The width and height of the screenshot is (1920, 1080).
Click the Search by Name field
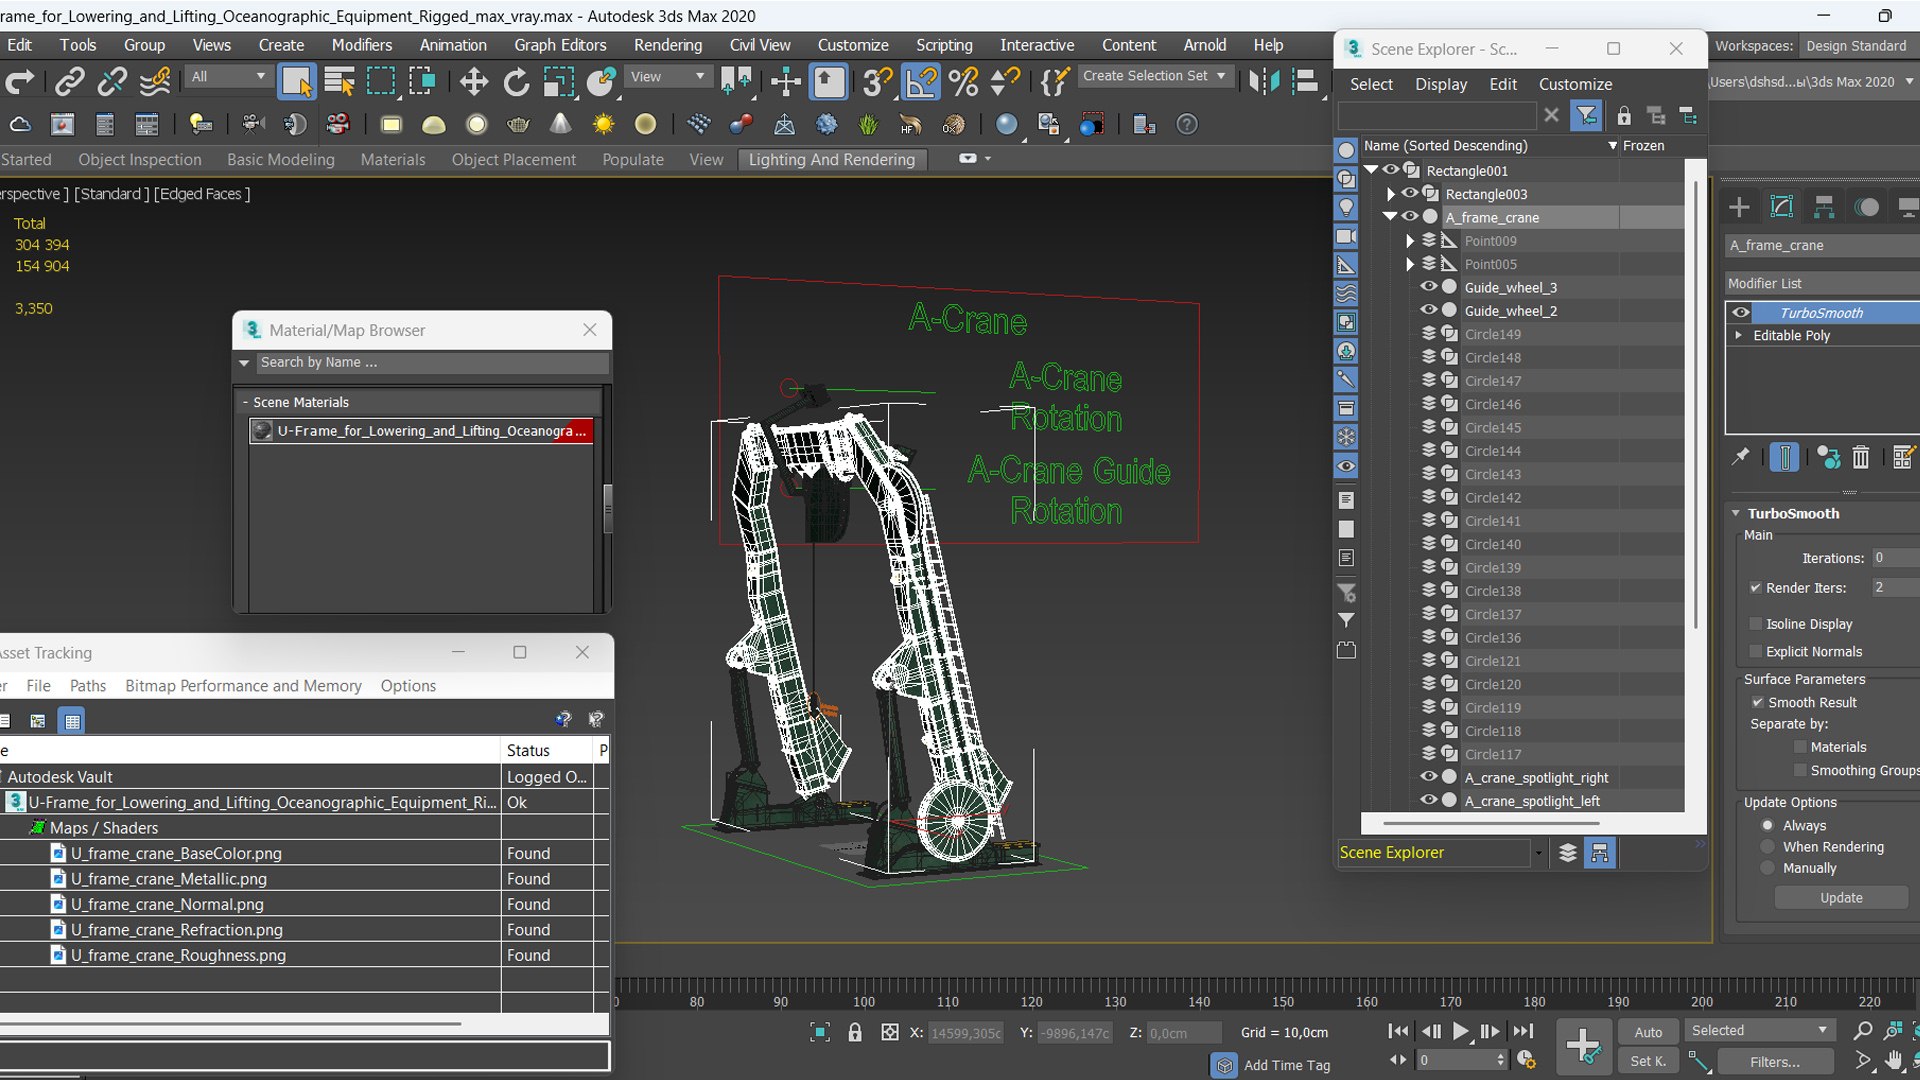tap(430, 363)
